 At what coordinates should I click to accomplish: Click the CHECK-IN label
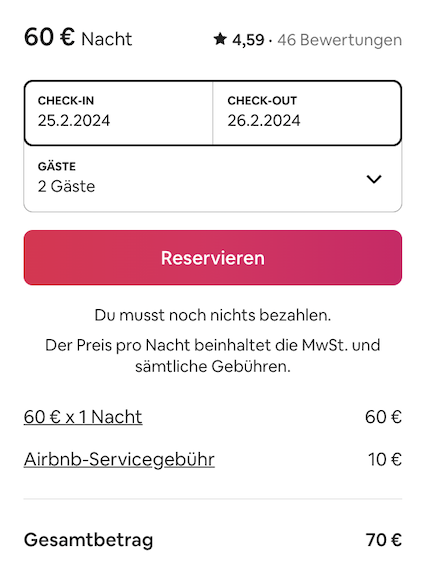66,101
